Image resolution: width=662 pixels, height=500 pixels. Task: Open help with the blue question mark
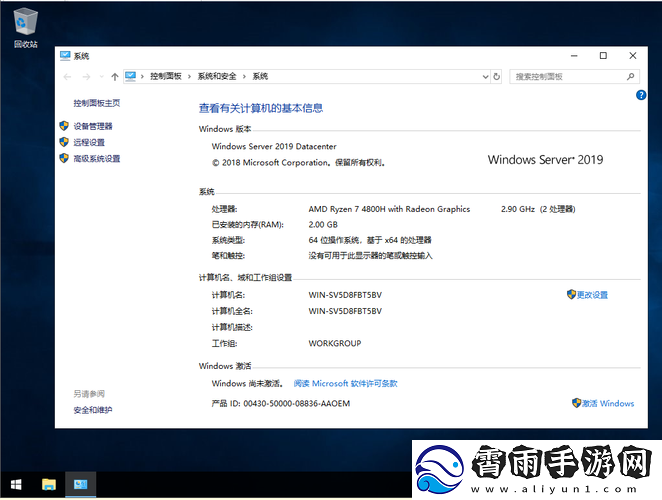coord(640,95)
